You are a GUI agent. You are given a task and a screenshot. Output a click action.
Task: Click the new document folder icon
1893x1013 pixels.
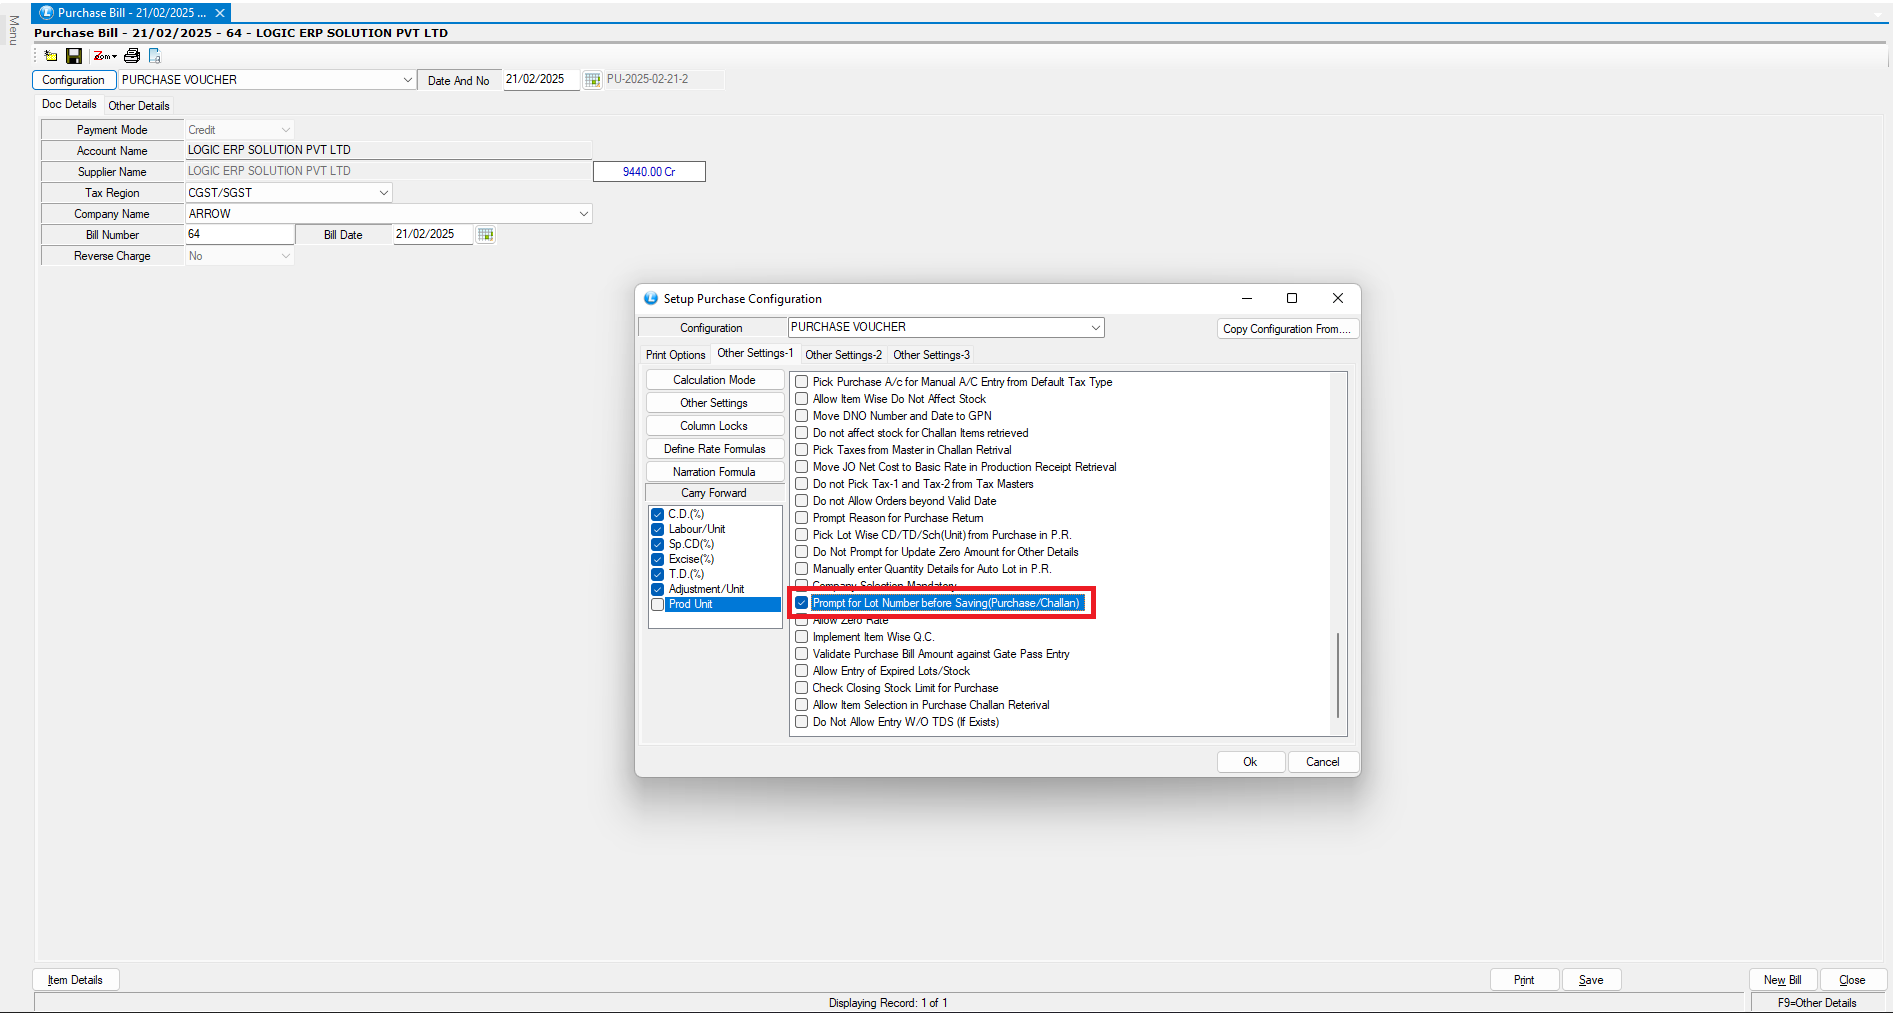click(x=51, y=56)
